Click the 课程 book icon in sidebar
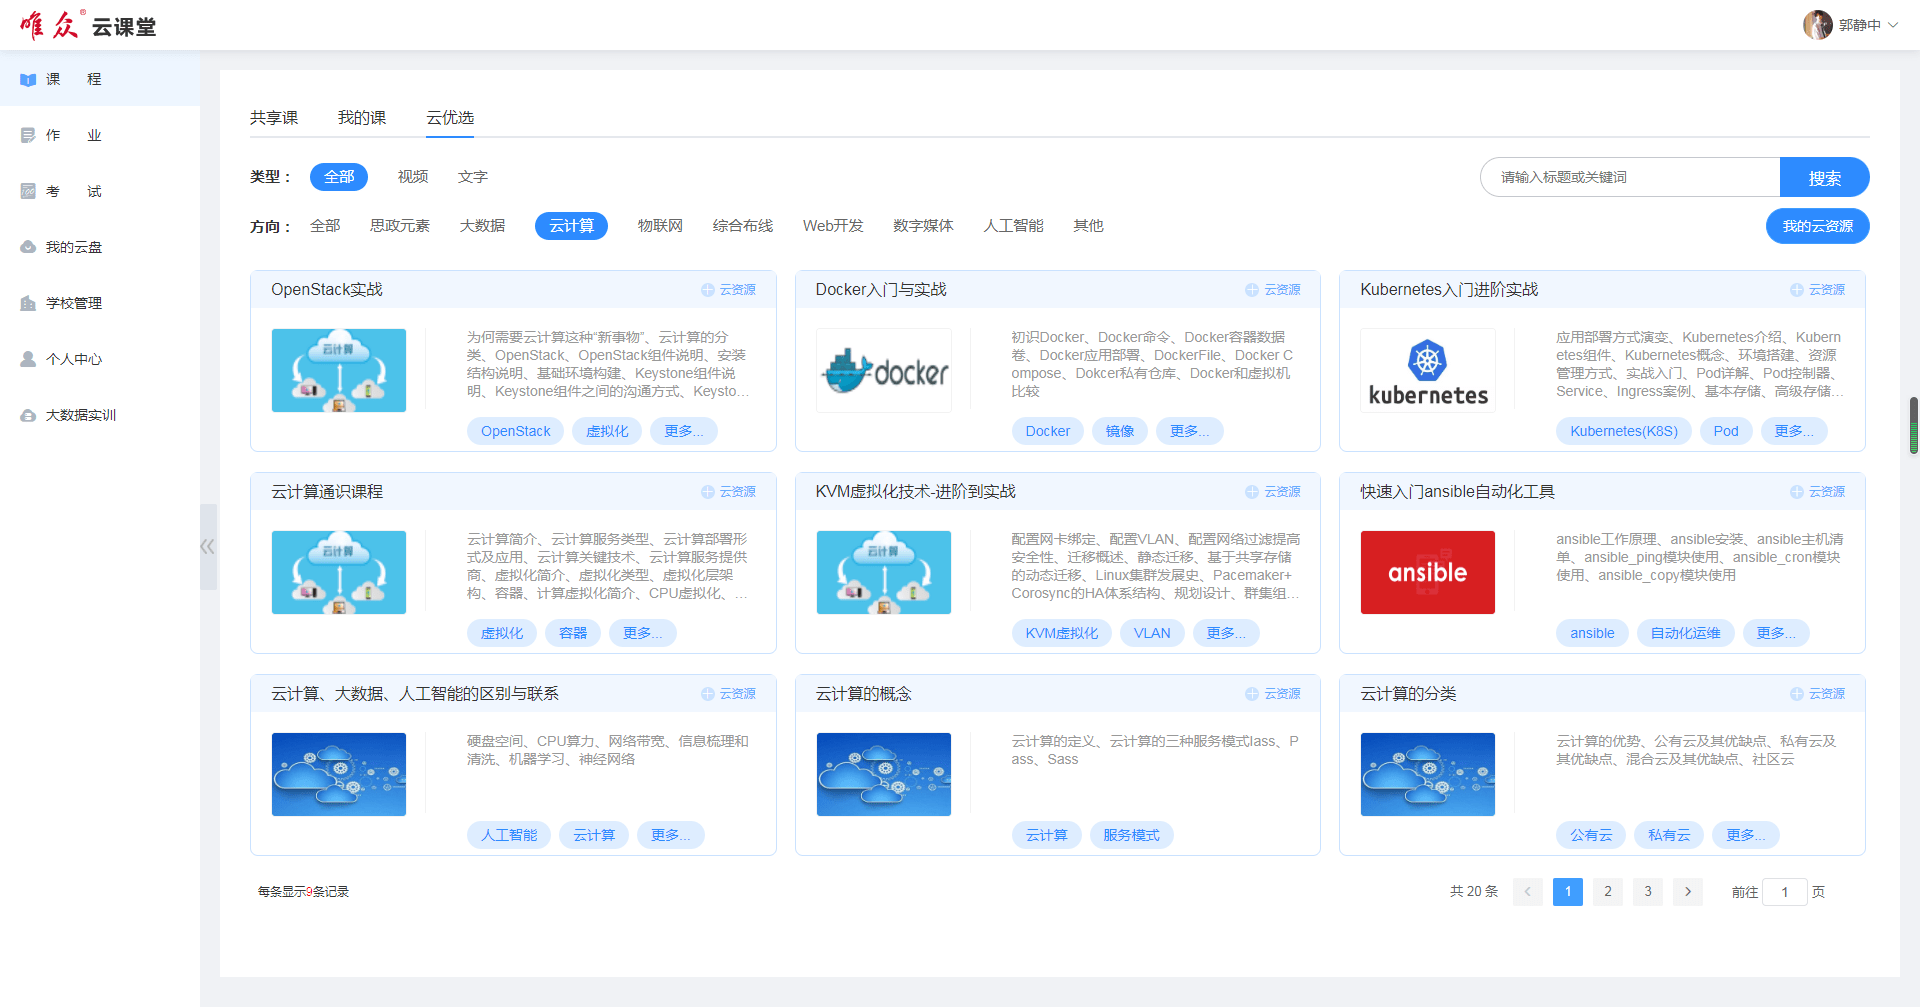The height and width of the screenshot is (1007, 1920). click(28, 80)
